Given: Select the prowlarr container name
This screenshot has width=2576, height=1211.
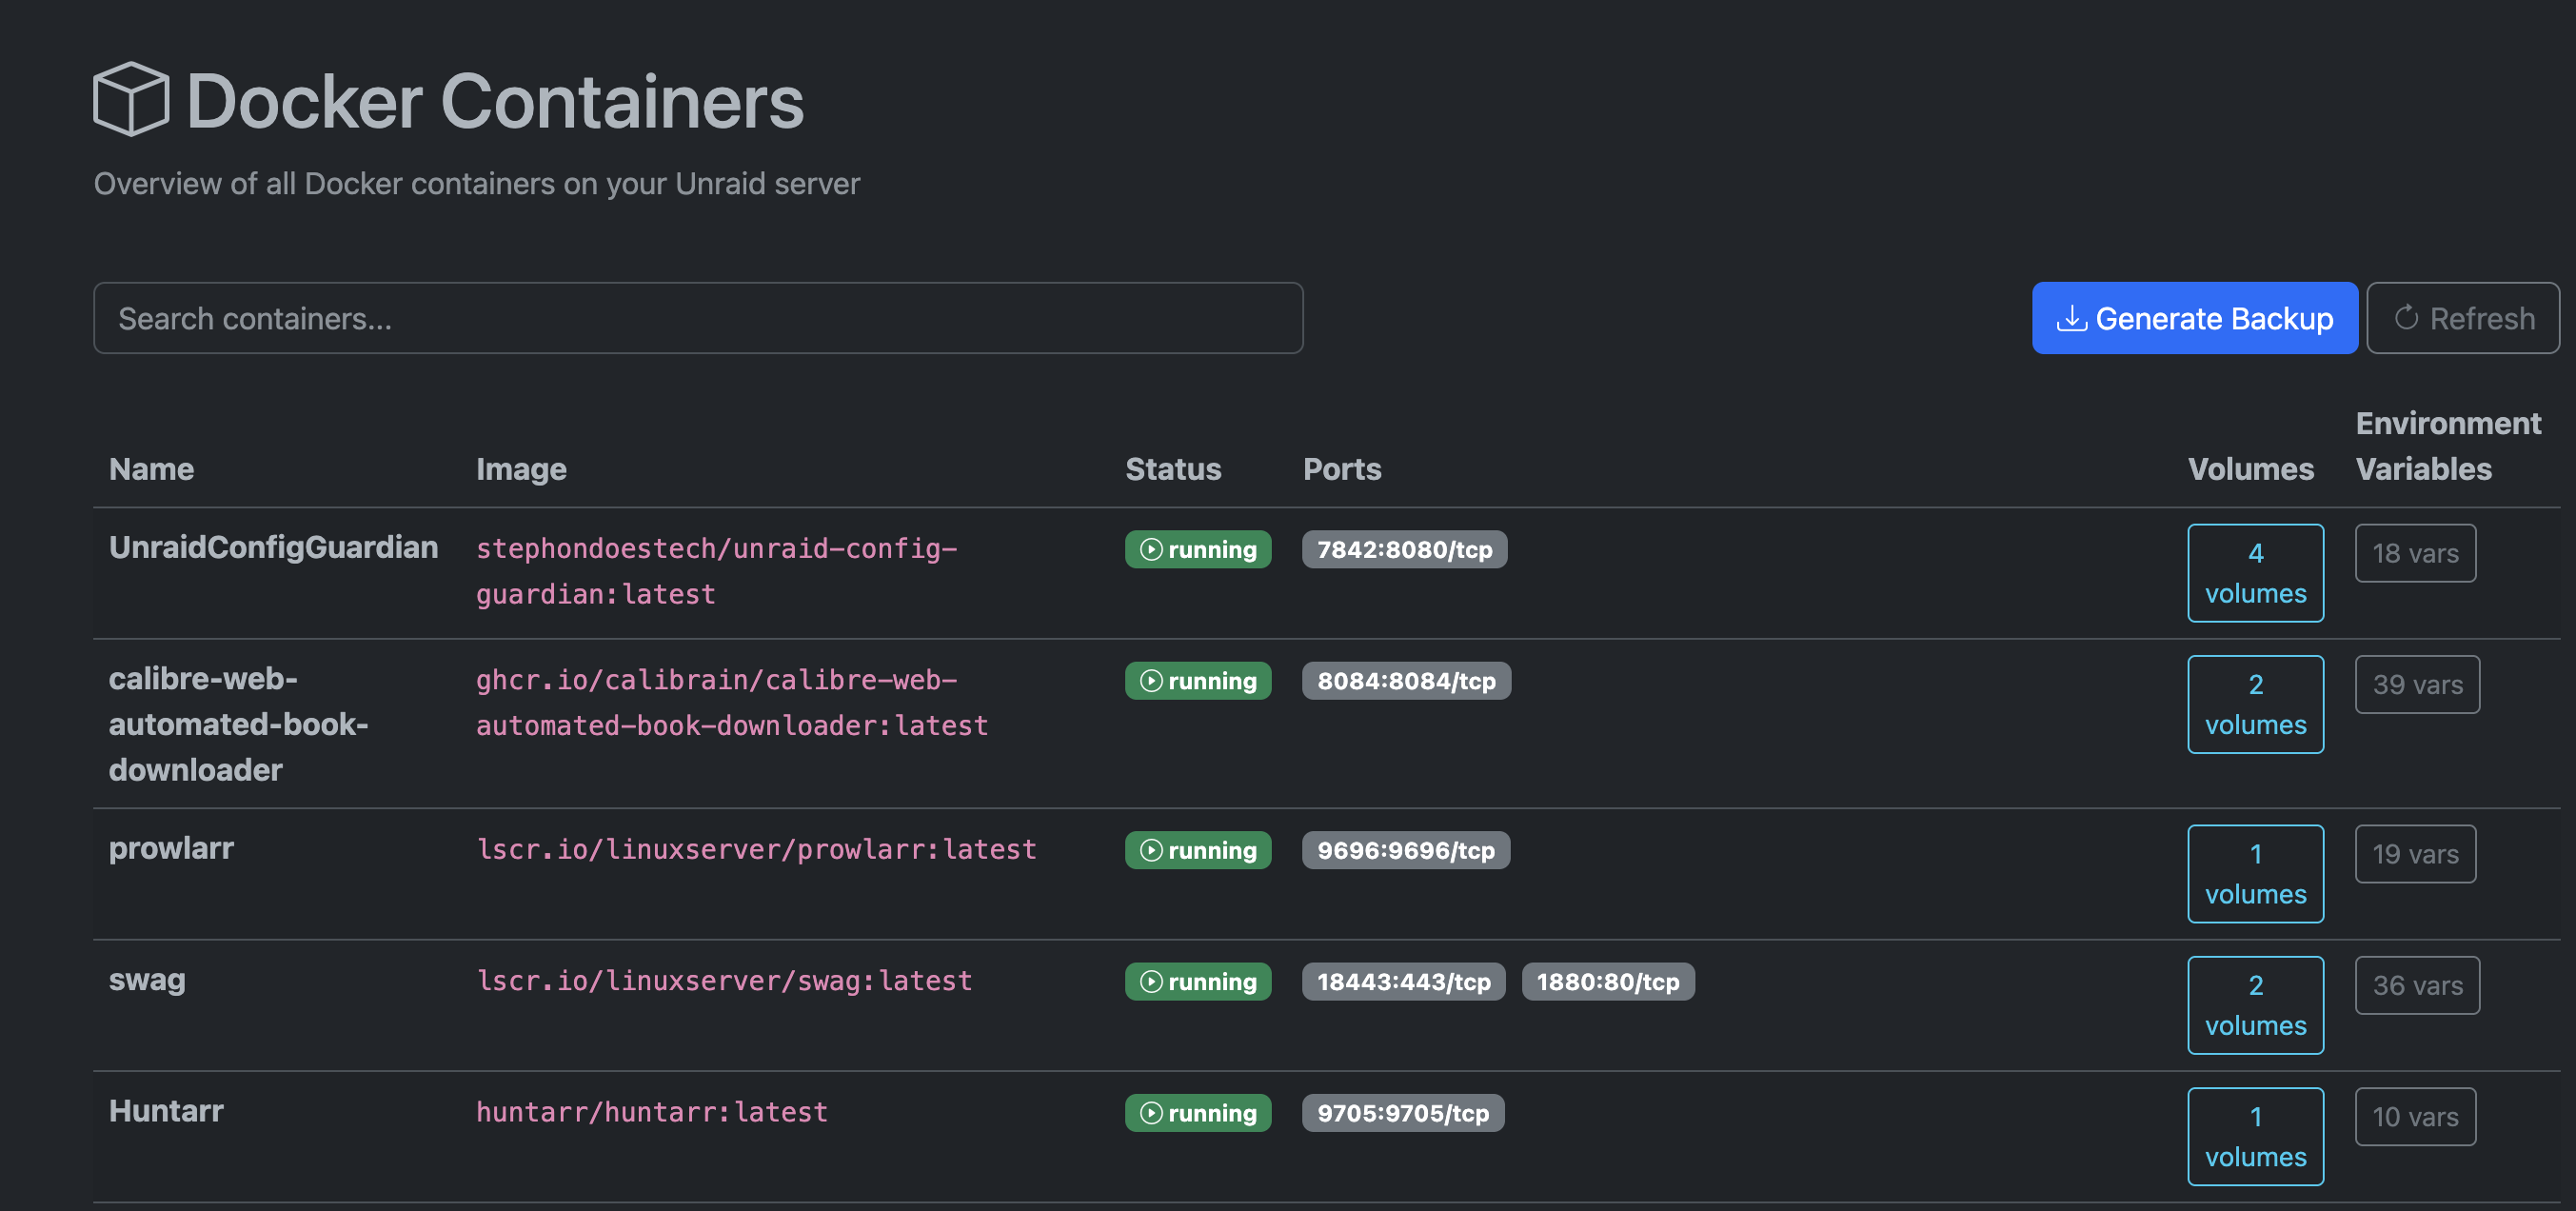Looking at the screenshot, I should 171,849.
